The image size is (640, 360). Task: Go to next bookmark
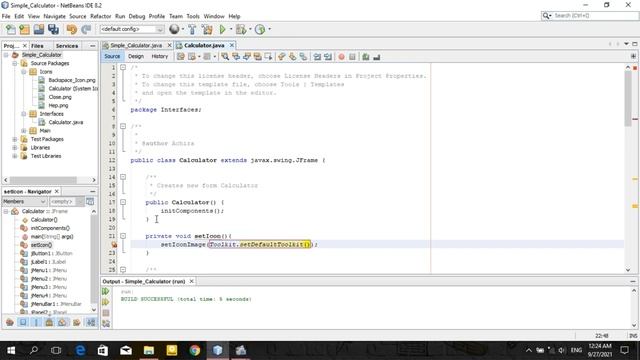292,57
